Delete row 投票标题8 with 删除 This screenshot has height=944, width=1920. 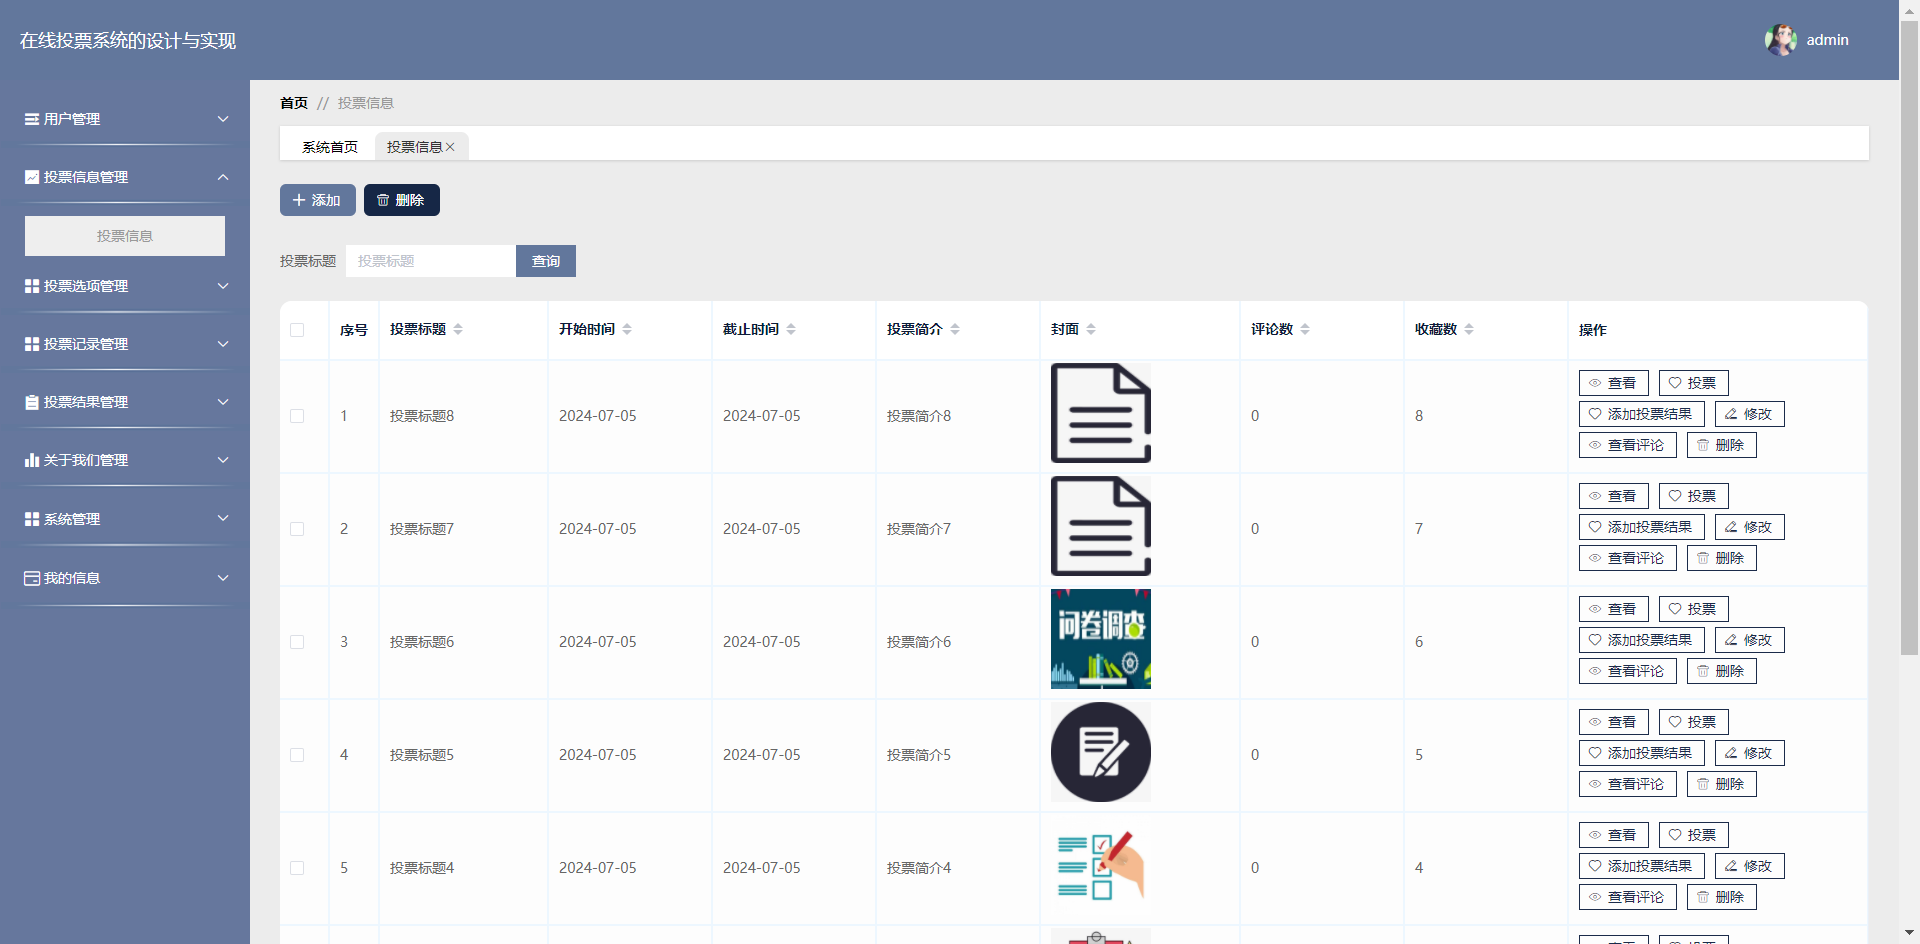click(x=1722, y=445)
